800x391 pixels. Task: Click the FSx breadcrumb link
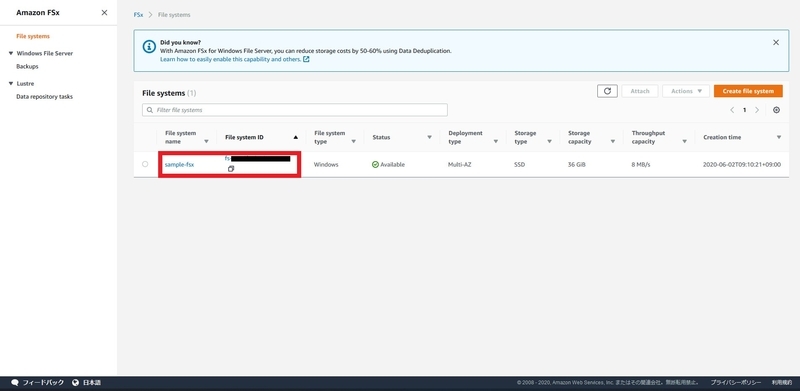coord(138,15)
